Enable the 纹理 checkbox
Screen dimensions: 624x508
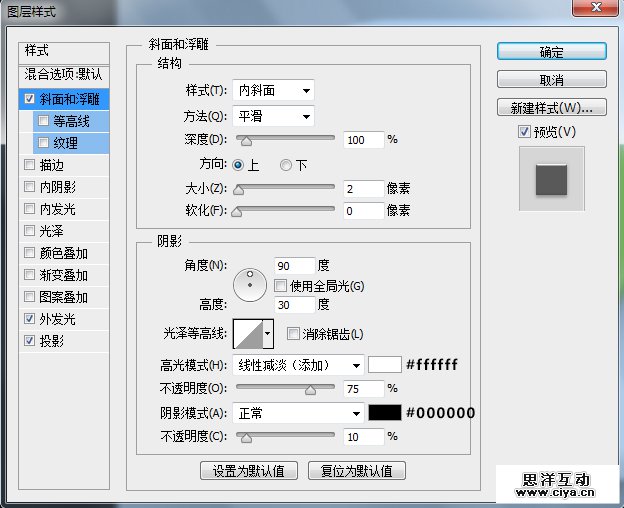[x=43, y=142]
